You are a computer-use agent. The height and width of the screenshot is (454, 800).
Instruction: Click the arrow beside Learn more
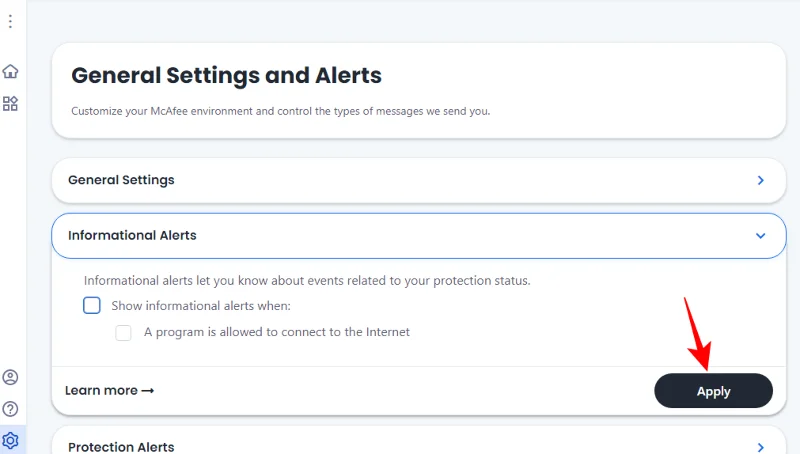[148, 391]
